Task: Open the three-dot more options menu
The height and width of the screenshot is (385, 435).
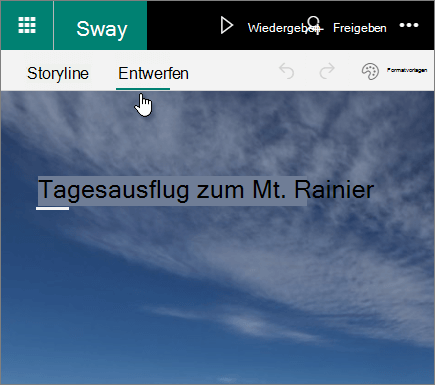Action: [409, 25]
